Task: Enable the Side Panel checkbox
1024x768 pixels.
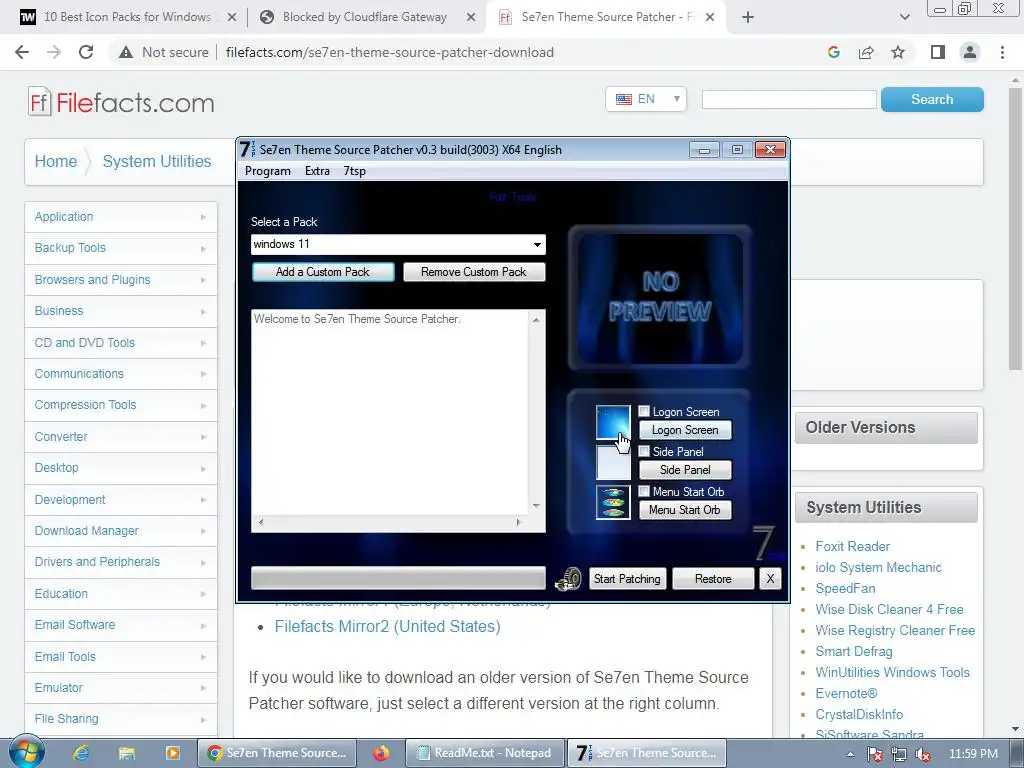Action: click(x=644, y=451)
